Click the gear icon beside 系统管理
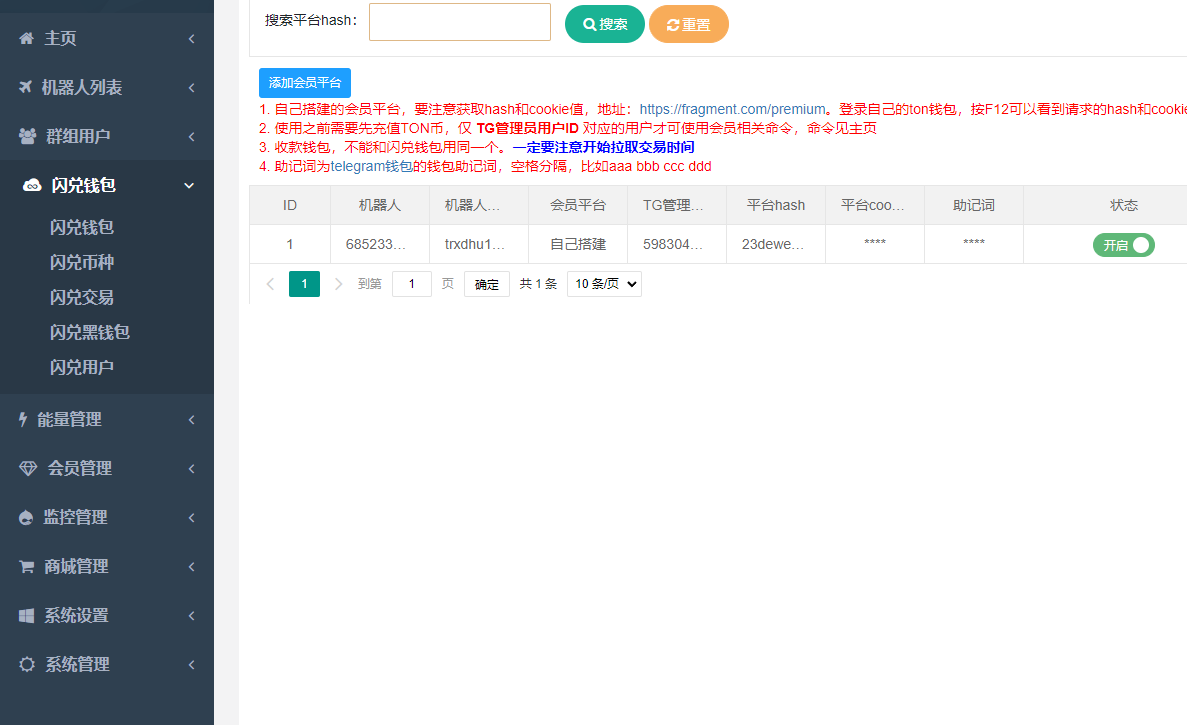Viewport: 1187px width, 725px height. click(27, 664)
